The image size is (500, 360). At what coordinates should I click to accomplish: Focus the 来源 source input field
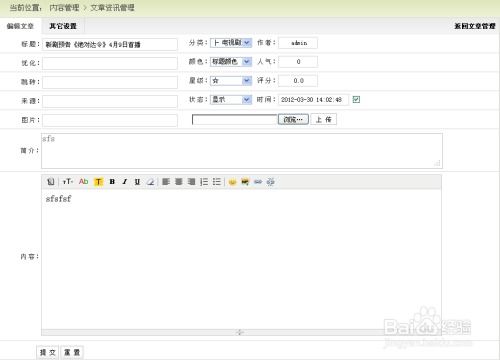click(x=110, y=101)
